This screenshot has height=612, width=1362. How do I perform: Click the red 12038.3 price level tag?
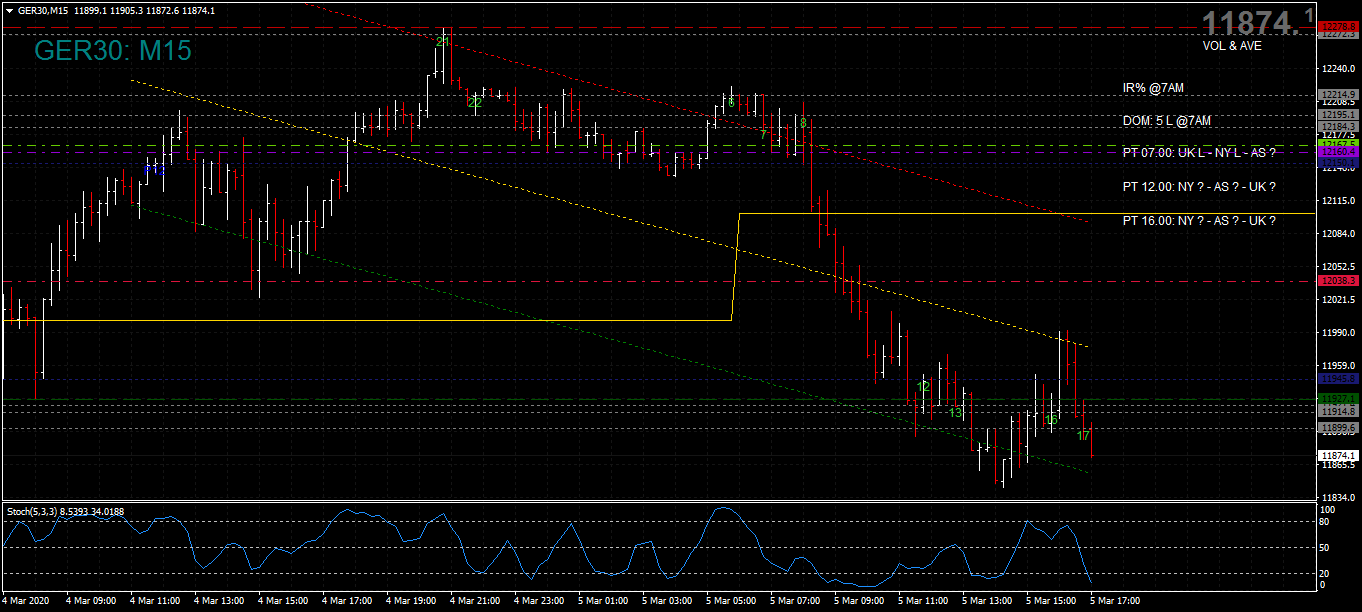pos(1336,281)
